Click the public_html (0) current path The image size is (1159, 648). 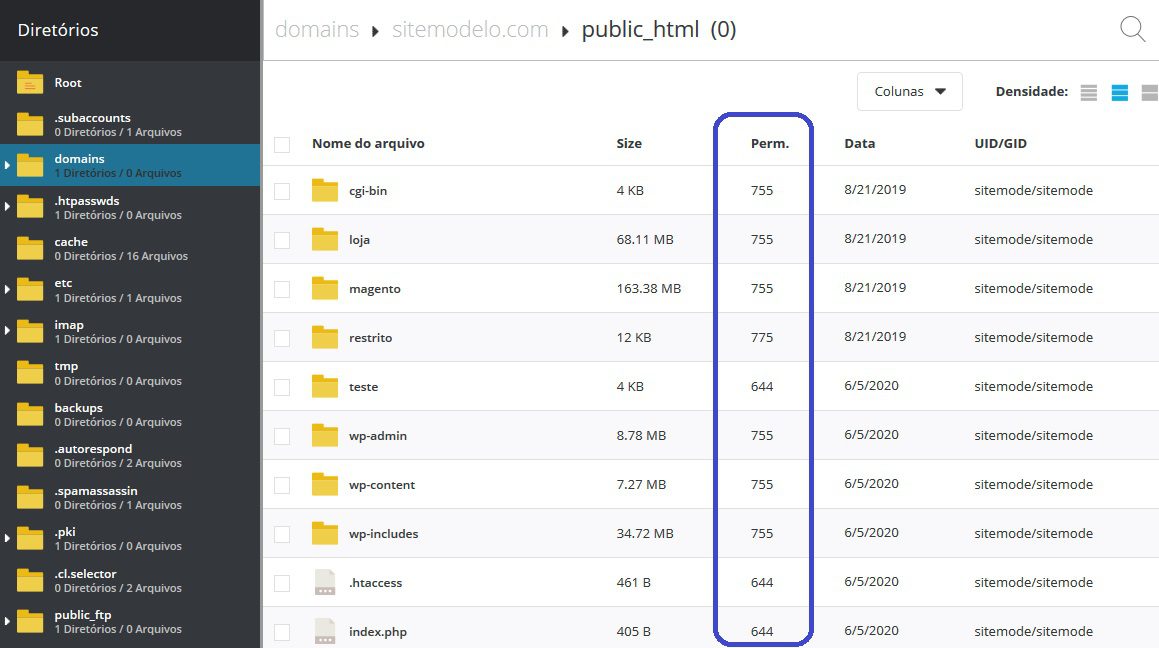tap(659, 30)
